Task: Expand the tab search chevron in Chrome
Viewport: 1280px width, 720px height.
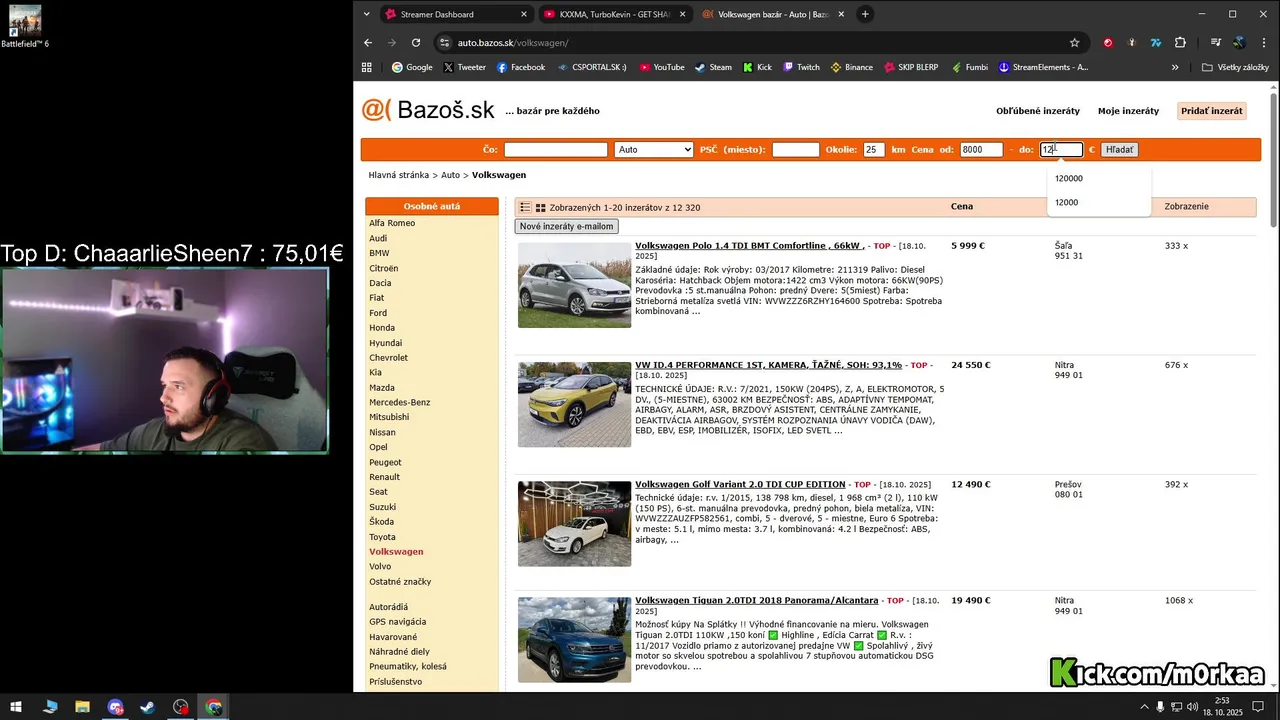Action: (x=367, y=14)
